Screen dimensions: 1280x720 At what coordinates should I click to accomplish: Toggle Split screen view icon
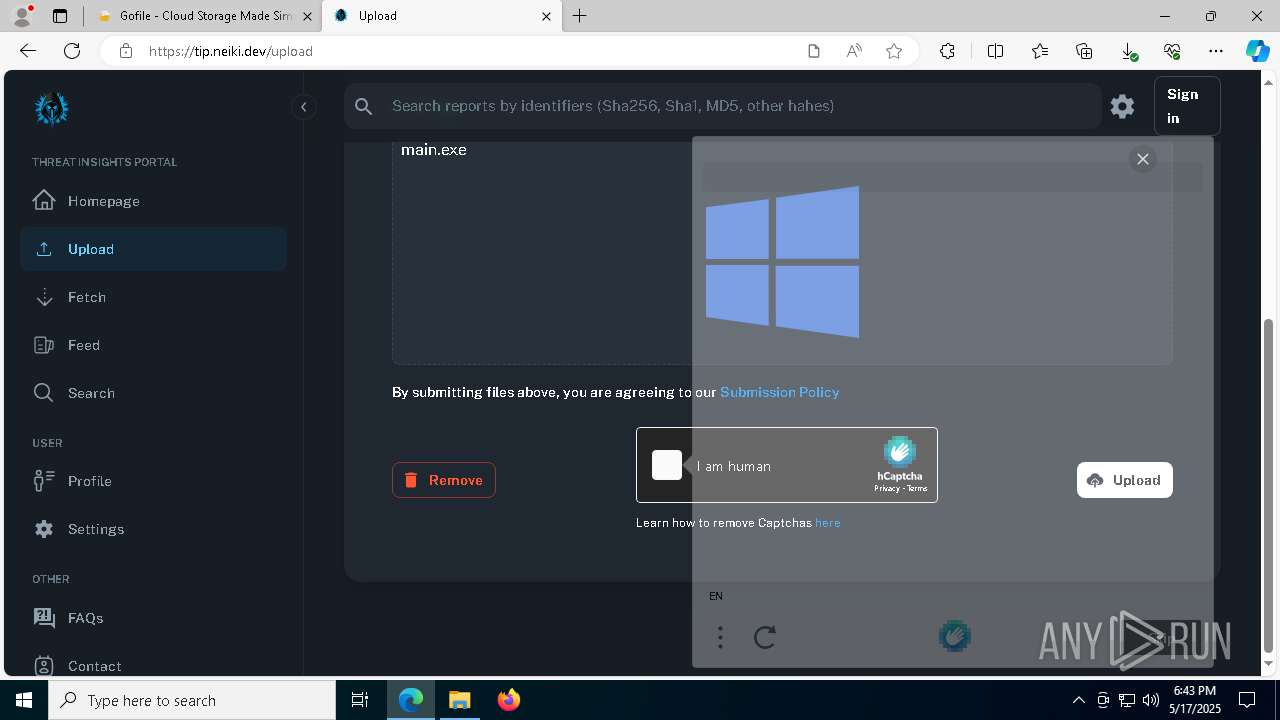coord(995,51)
